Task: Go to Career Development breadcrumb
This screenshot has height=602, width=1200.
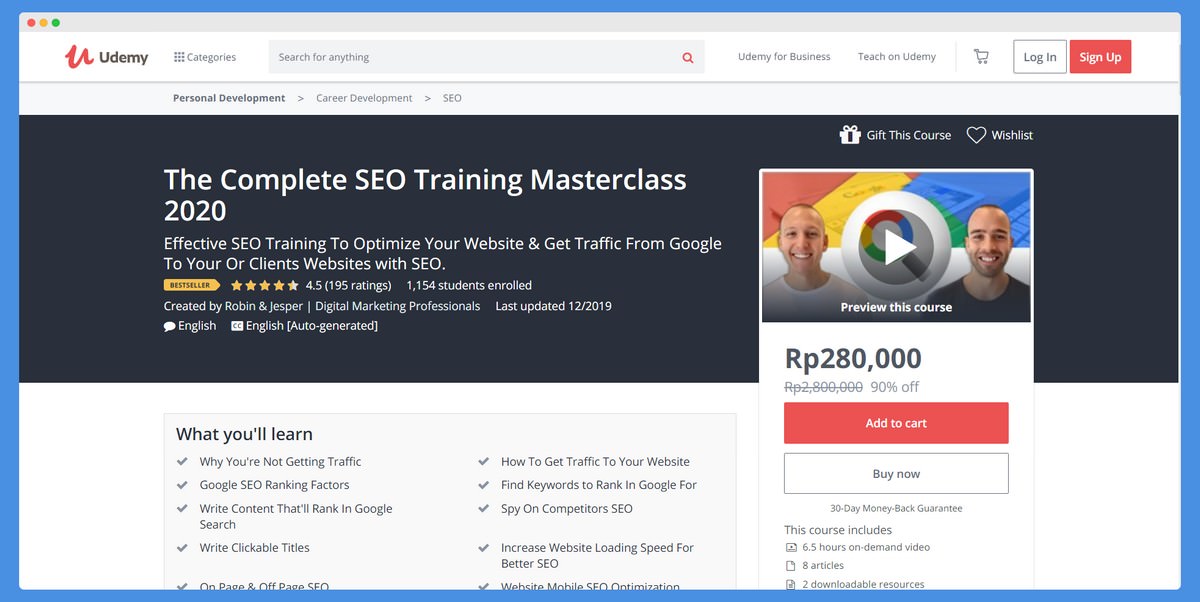Action: 364,98
